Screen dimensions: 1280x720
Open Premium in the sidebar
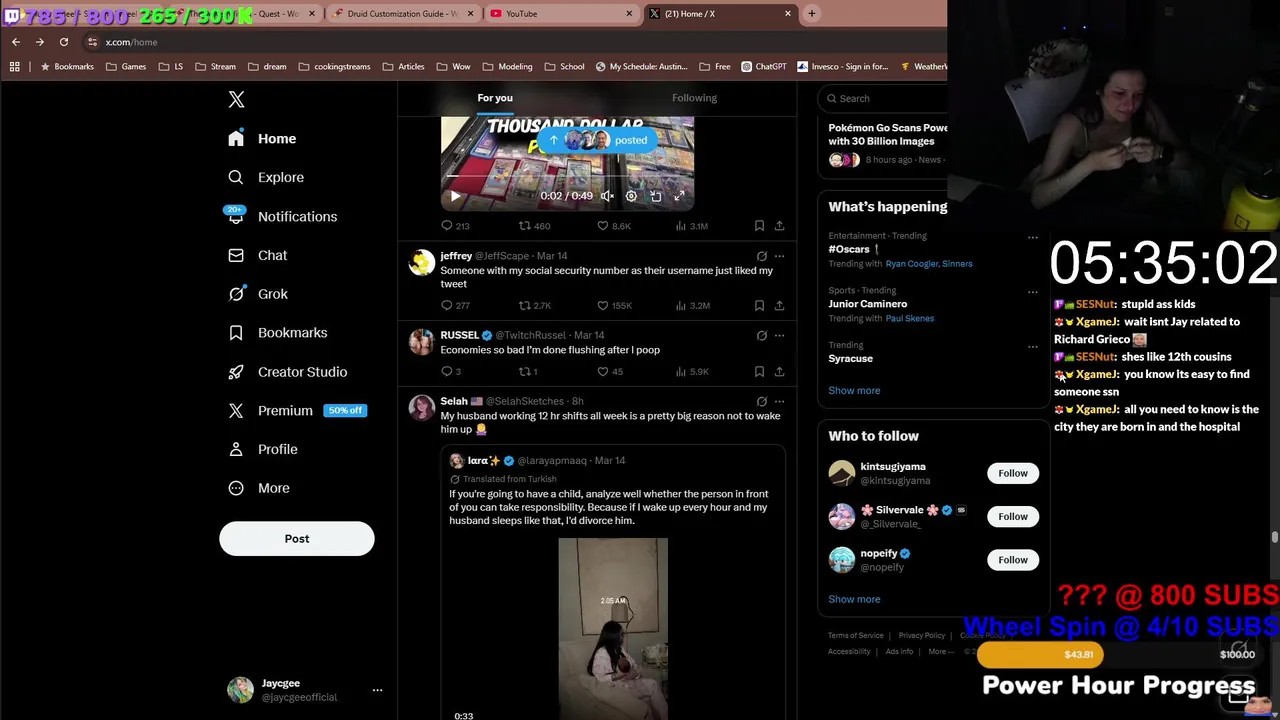[x=296, y=410]
